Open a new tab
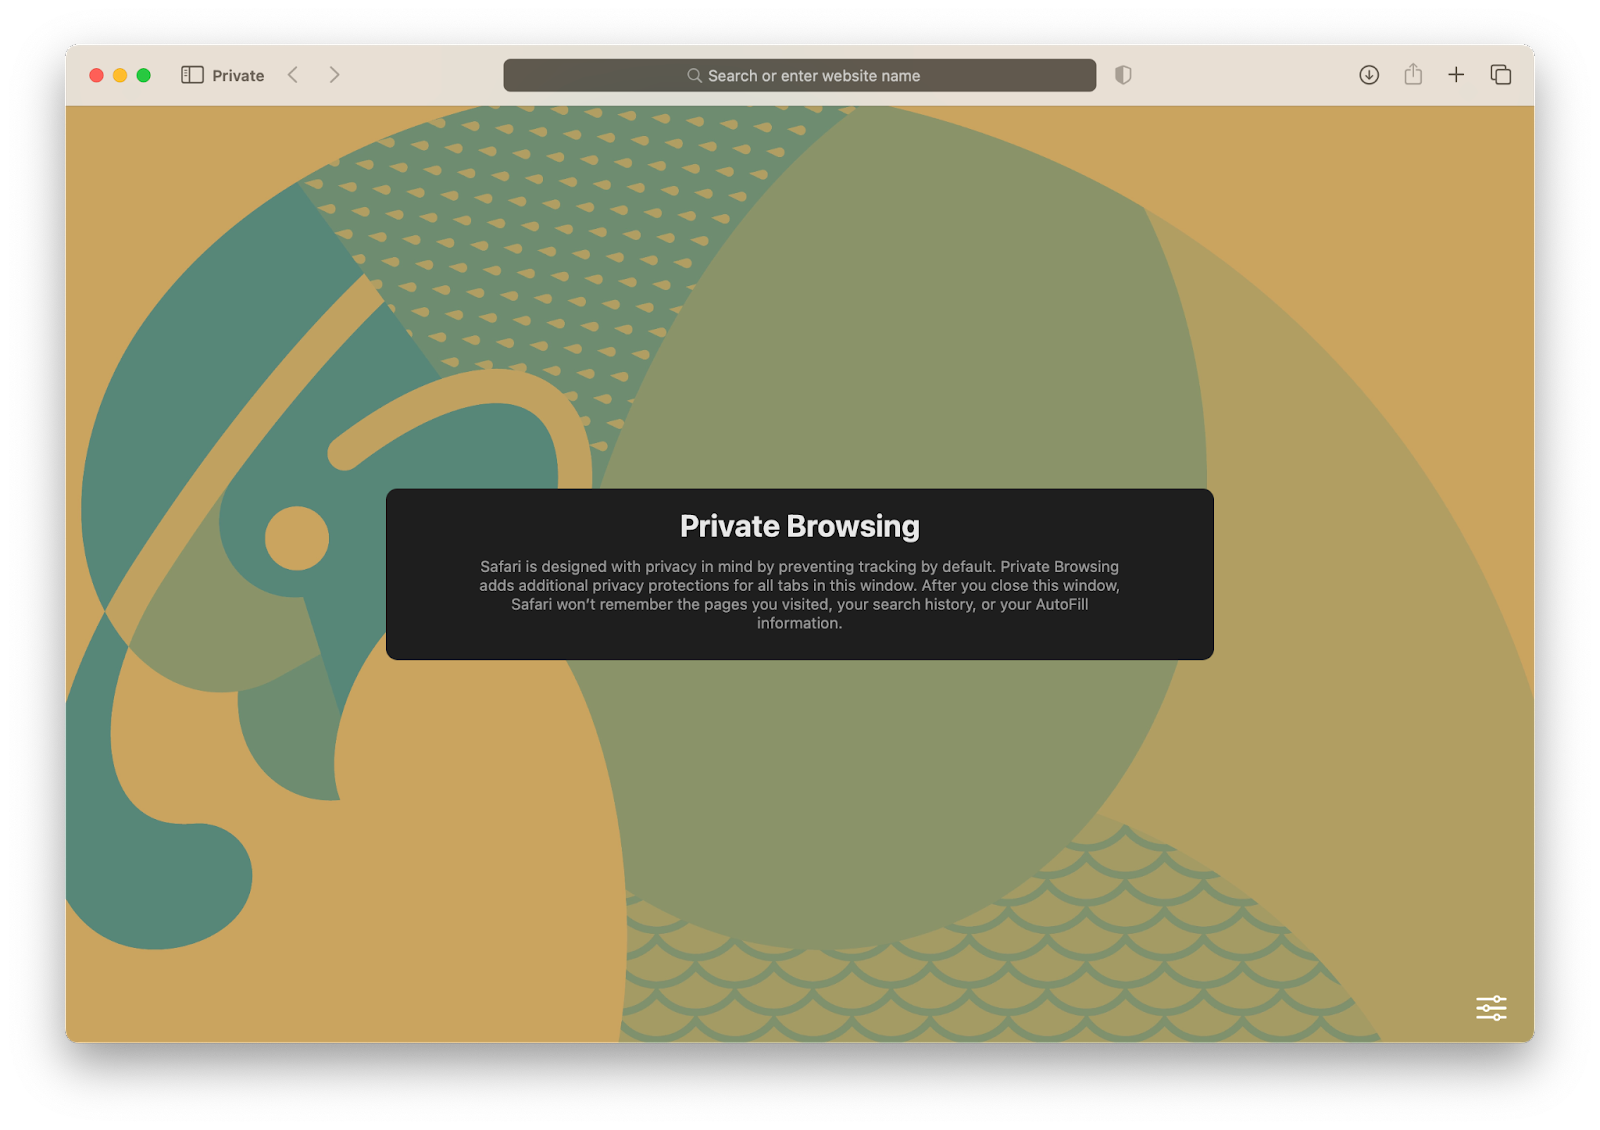Screen dimensions: 1600x1130 point(1456,75)
